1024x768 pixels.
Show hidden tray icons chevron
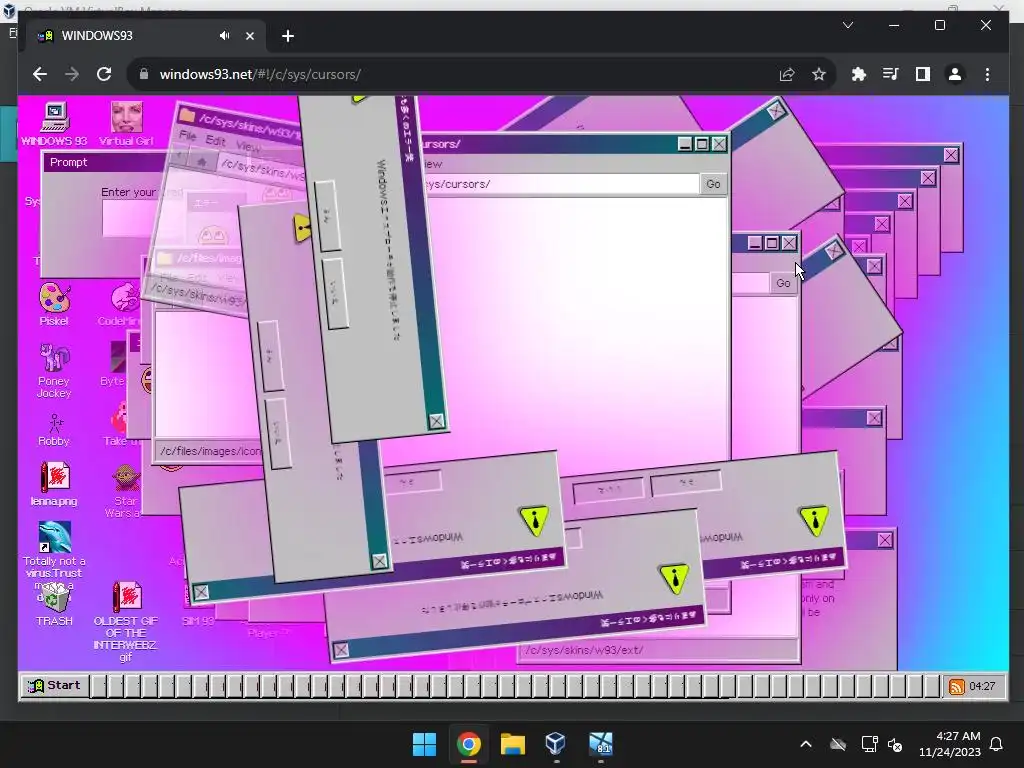pos(806,744)
